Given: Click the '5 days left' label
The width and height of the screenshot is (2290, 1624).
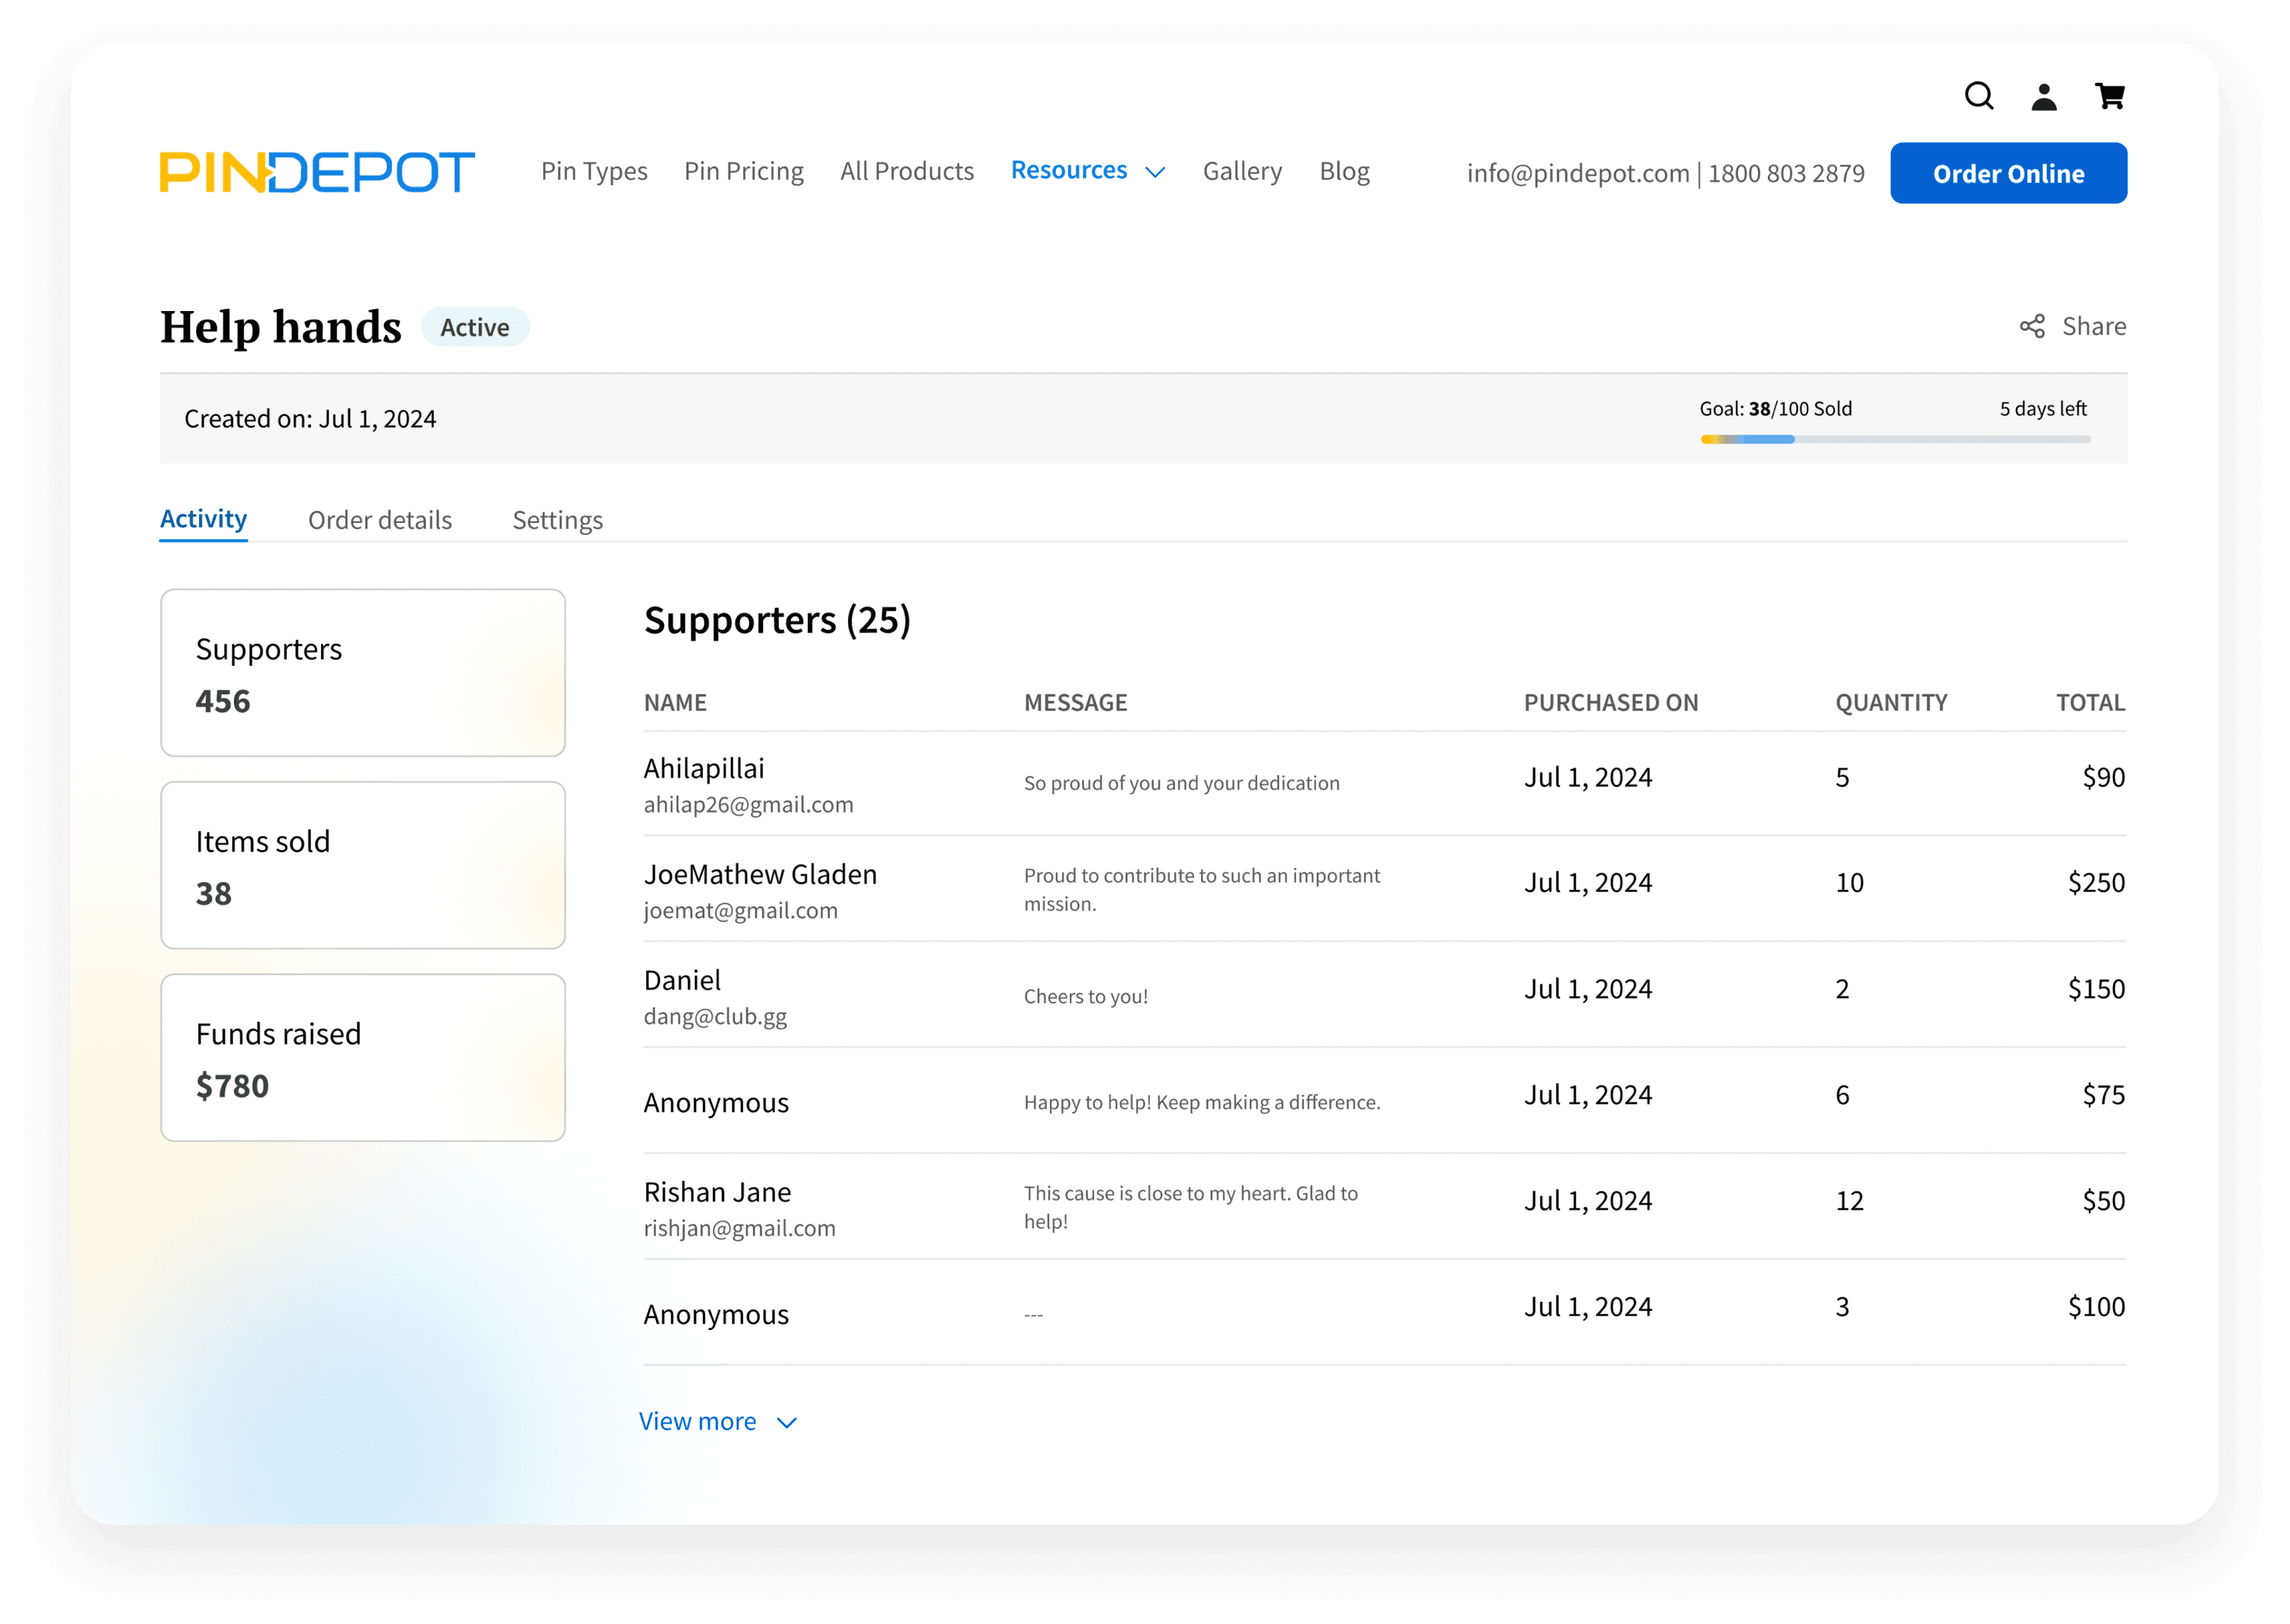Looking at the screenshot, I should point(2043,409).
